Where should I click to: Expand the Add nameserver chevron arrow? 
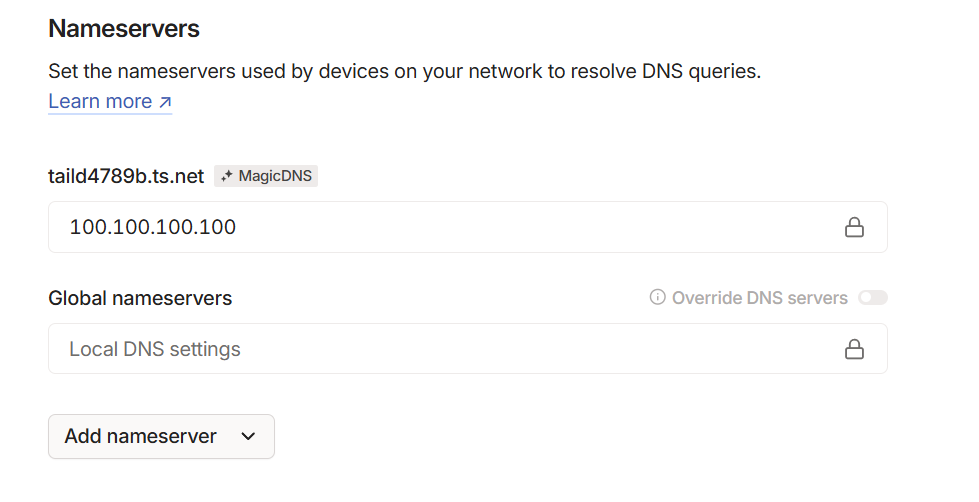(x=248, y=437)
